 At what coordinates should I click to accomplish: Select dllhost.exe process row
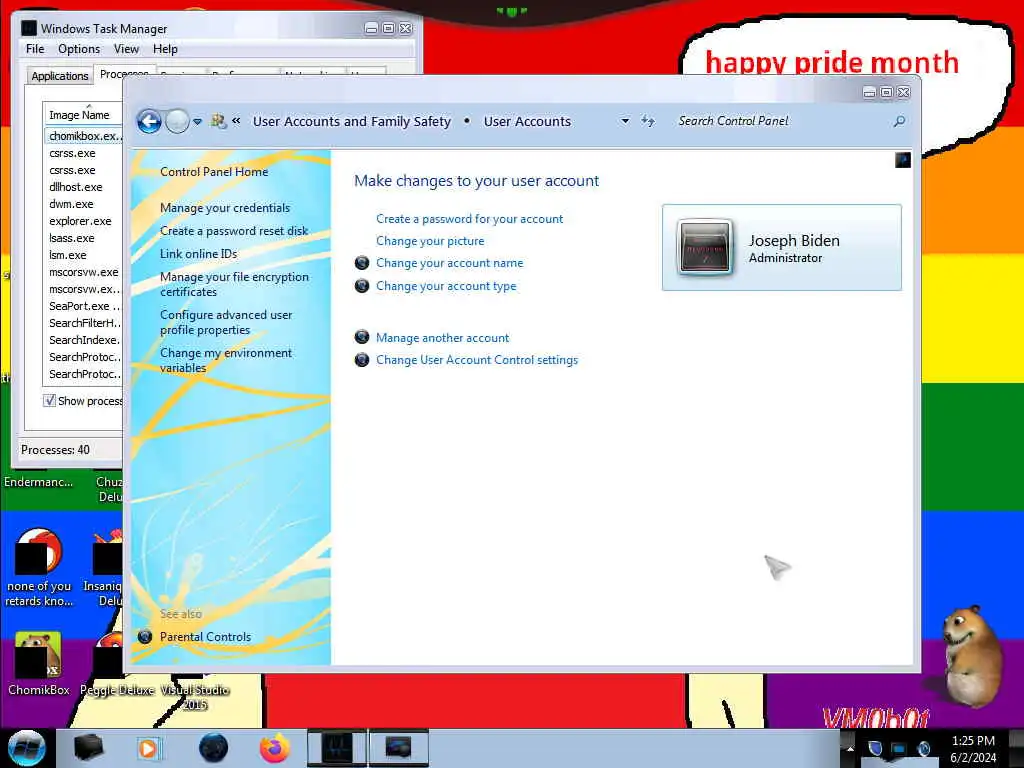[84, 187]
